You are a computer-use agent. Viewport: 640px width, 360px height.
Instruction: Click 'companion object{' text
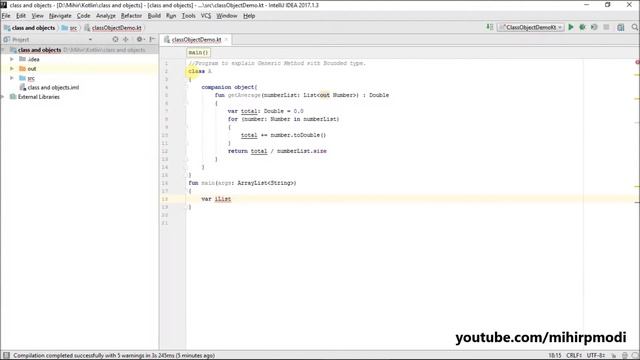coord(229,87)
